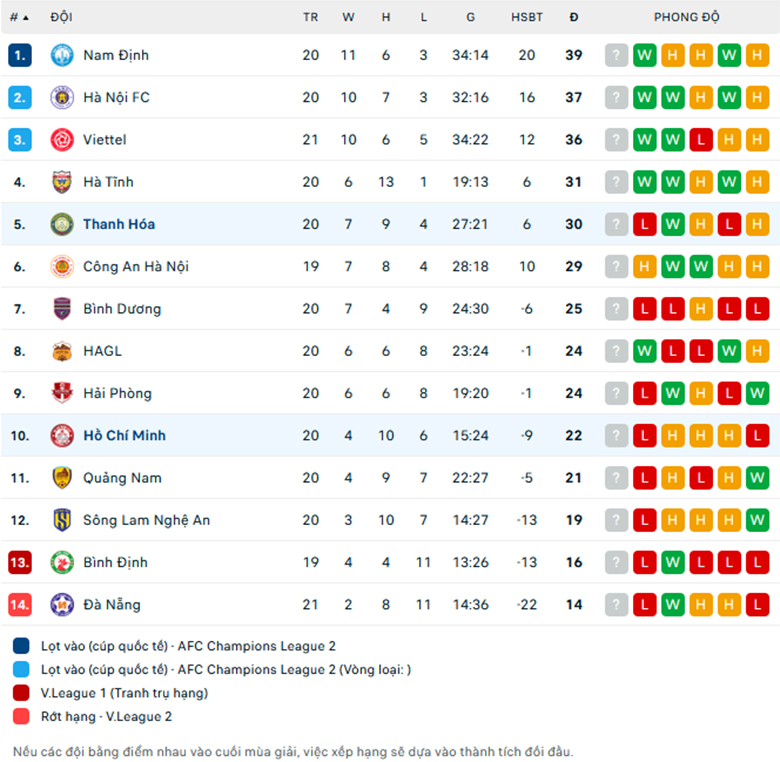Click the Hải Phòng team crest
The image size is (780, 762).
(x=62, y=393)
